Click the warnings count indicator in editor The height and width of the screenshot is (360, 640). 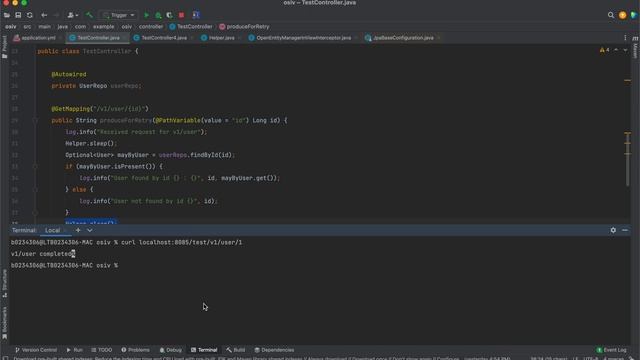point(604,50)
